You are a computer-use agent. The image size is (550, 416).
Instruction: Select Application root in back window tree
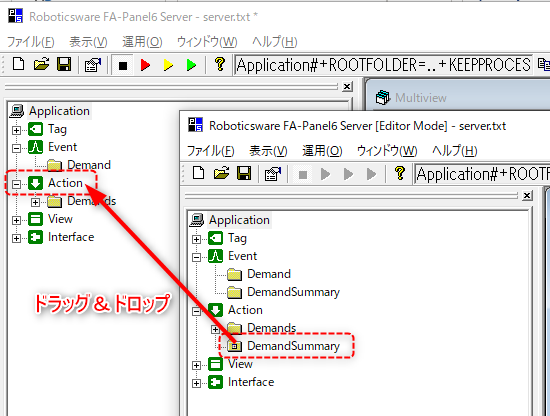tap(59, 111)
